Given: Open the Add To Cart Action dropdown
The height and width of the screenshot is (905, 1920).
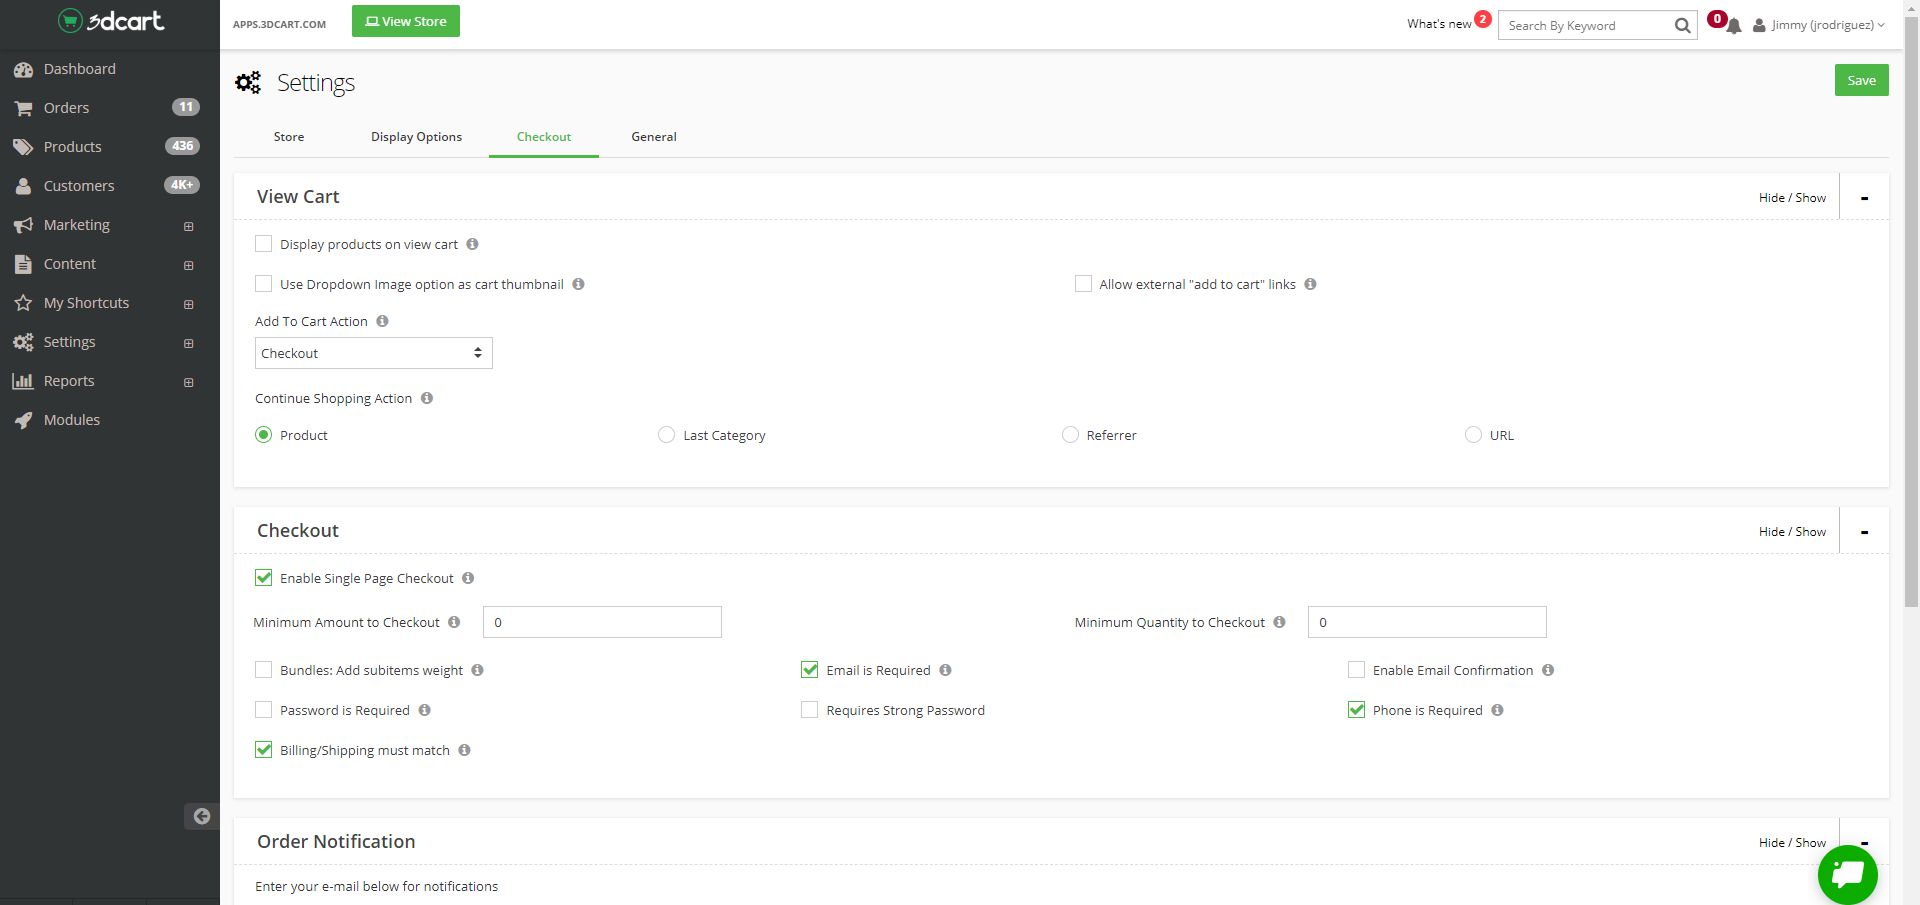Looking at the screenshot, I should pos(373,353).
